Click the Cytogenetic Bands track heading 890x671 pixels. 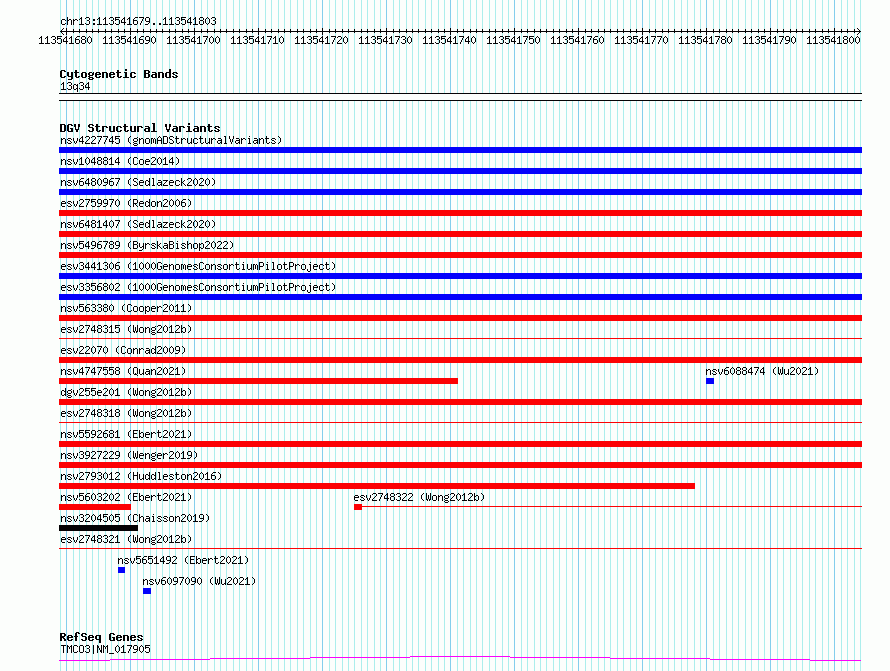[x=119, y=74]
